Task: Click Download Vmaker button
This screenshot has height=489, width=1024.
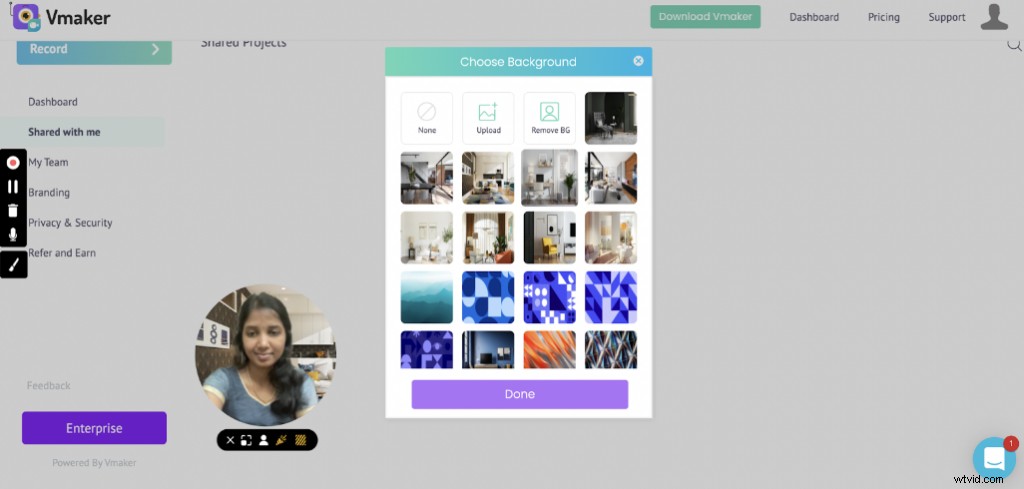Action: tap(705, 17)
